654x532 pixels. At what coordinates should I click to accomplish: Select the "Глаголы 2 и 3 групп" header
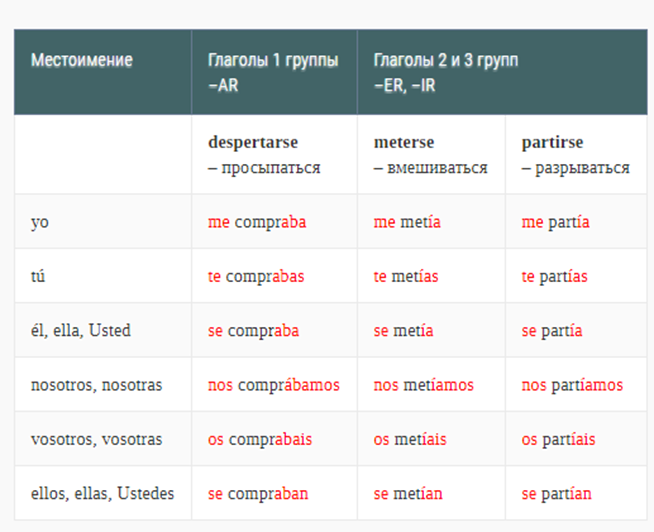click(502, 72)
